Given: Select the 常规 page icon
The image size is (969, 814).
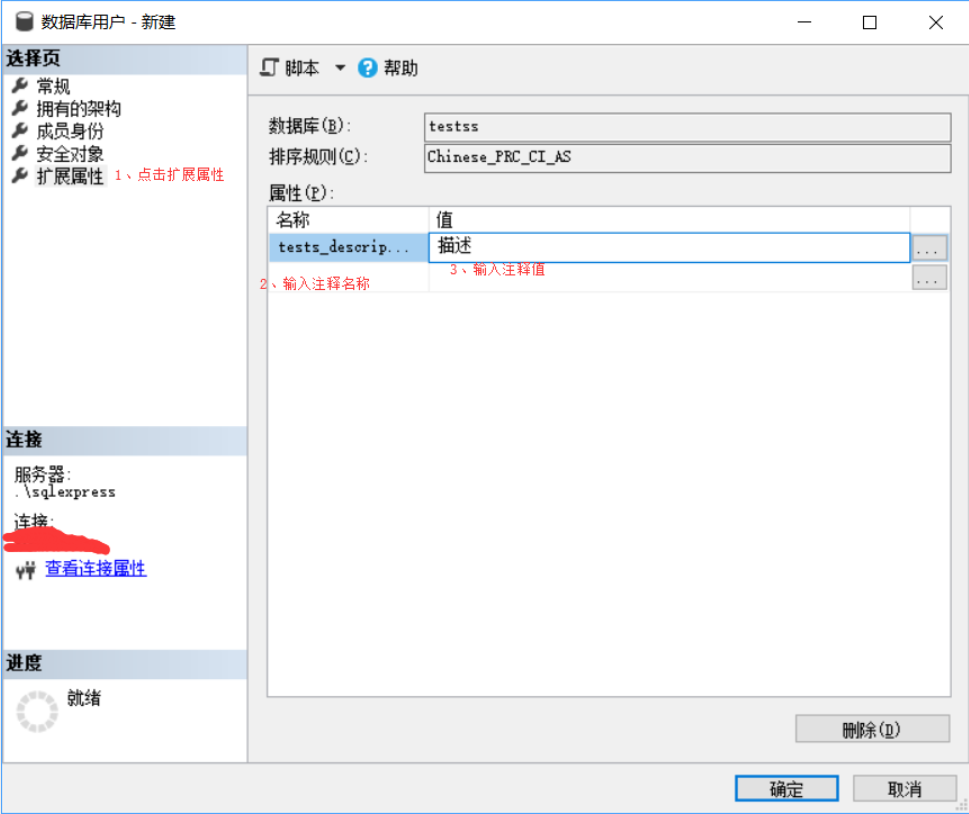Looking at the screenshot, I should pos(22,86).
